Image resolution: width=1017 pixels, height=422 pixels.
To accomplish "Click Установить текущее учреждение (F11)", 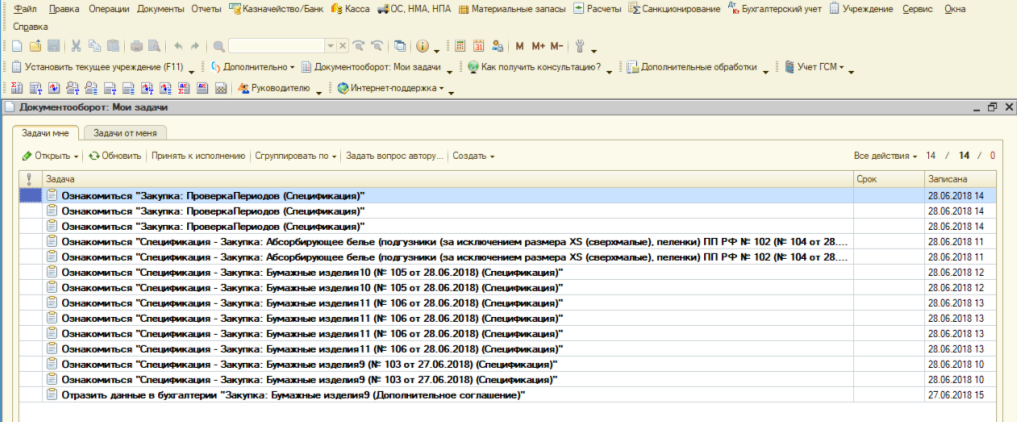I will [x=96, y=67].
